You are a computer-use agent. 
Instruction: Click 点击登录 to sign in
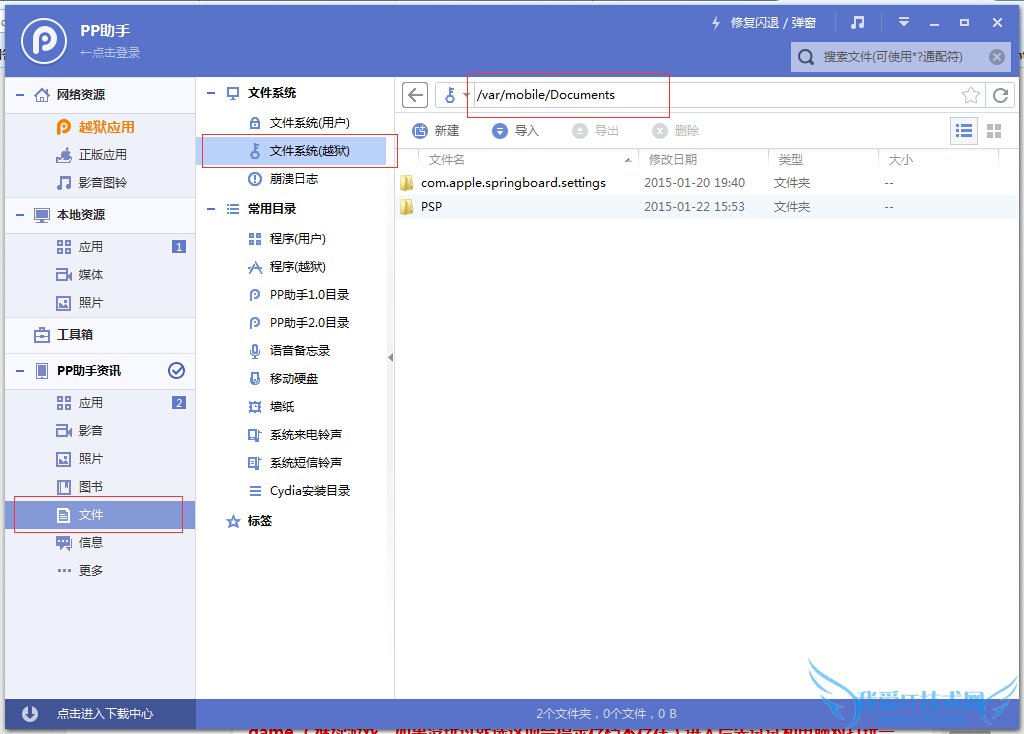pyautogui.click(x=110, y=52)
